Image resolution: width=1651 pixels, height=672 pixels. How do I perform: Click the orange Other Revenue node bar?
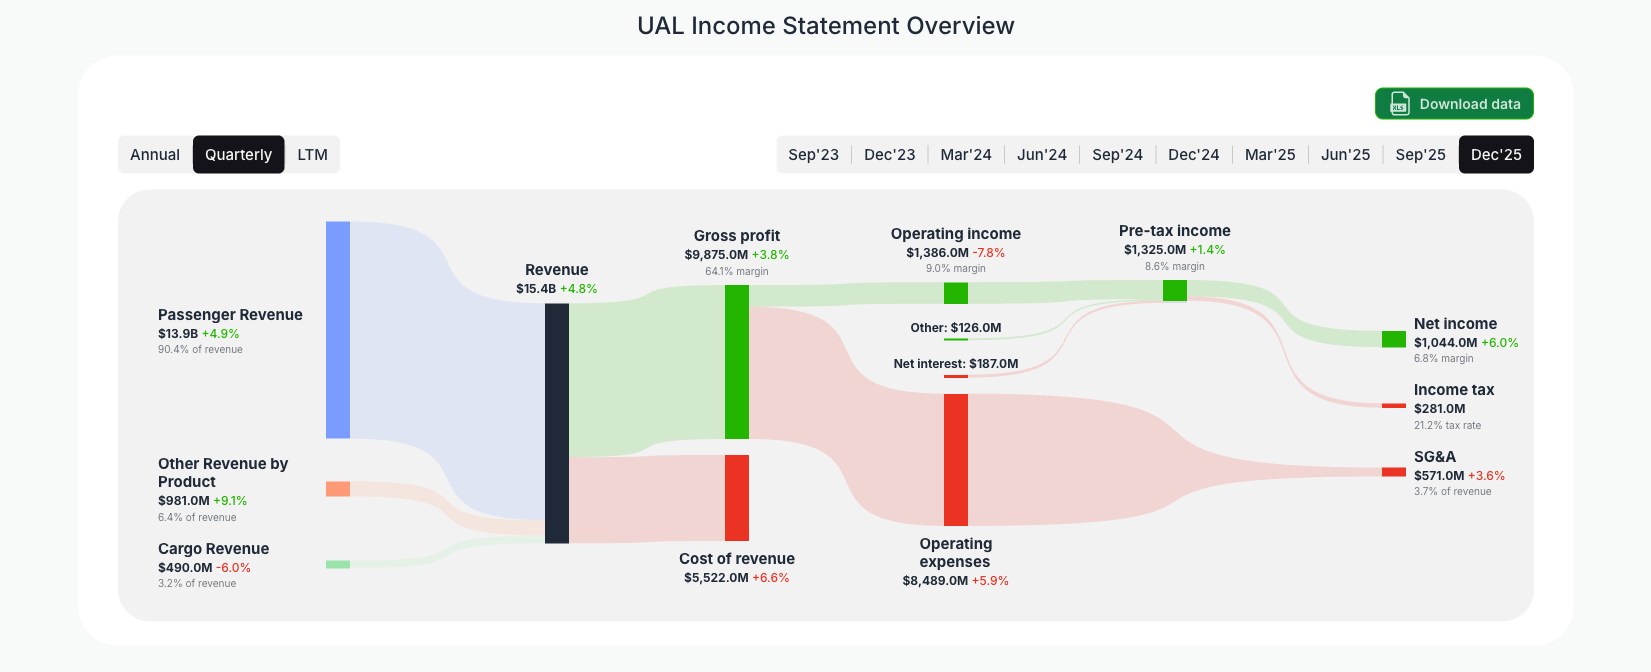(337, 489)
